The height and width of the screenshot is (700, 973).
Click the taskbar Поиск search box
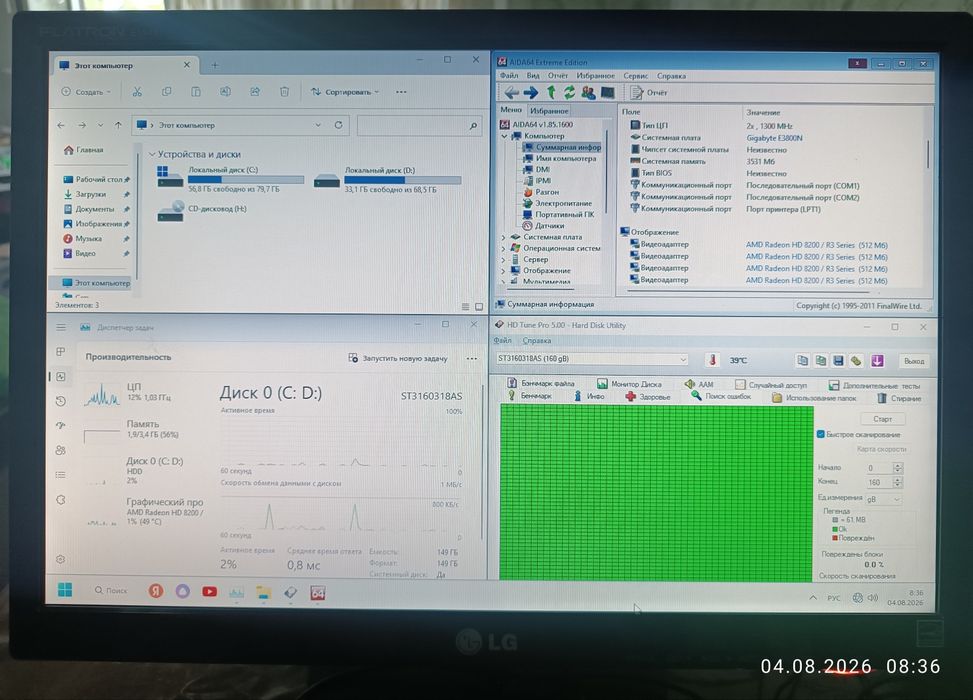click(x=111, y=590)
